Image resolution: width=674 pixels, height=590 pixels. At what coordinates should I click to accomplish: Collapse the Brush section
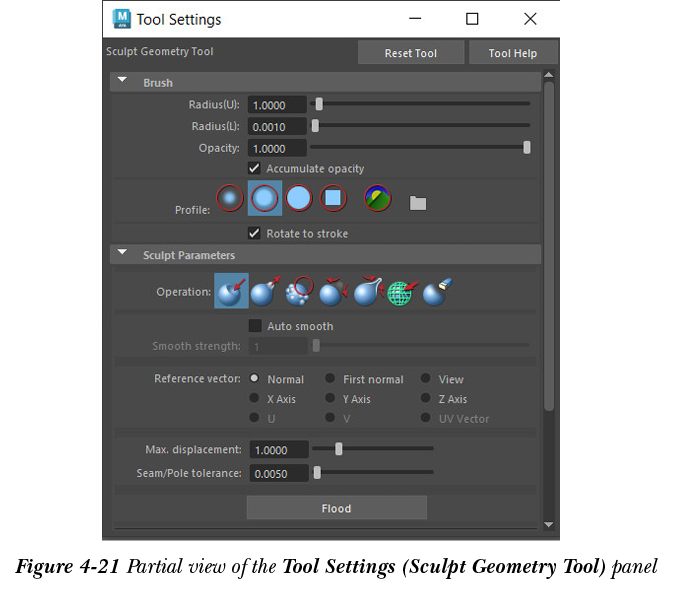pyautogui.click(x=122, y=82)
